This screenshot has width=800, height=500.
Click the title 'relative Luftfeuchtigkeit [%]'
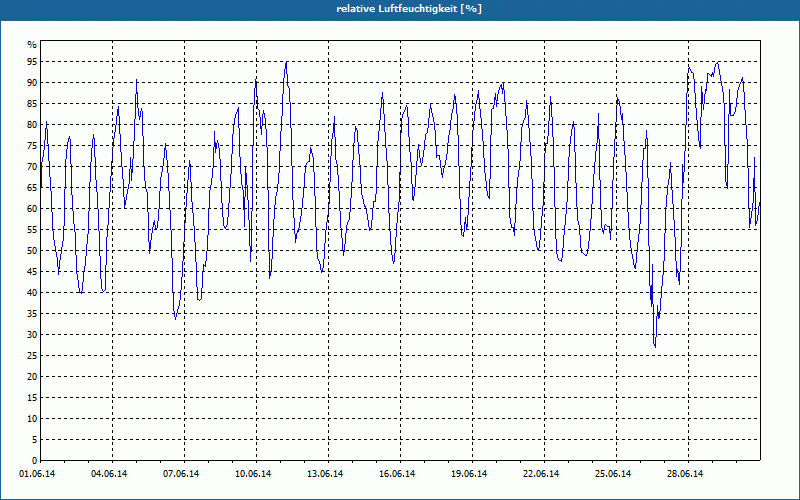pyautogui.click(x=409, y=9)
